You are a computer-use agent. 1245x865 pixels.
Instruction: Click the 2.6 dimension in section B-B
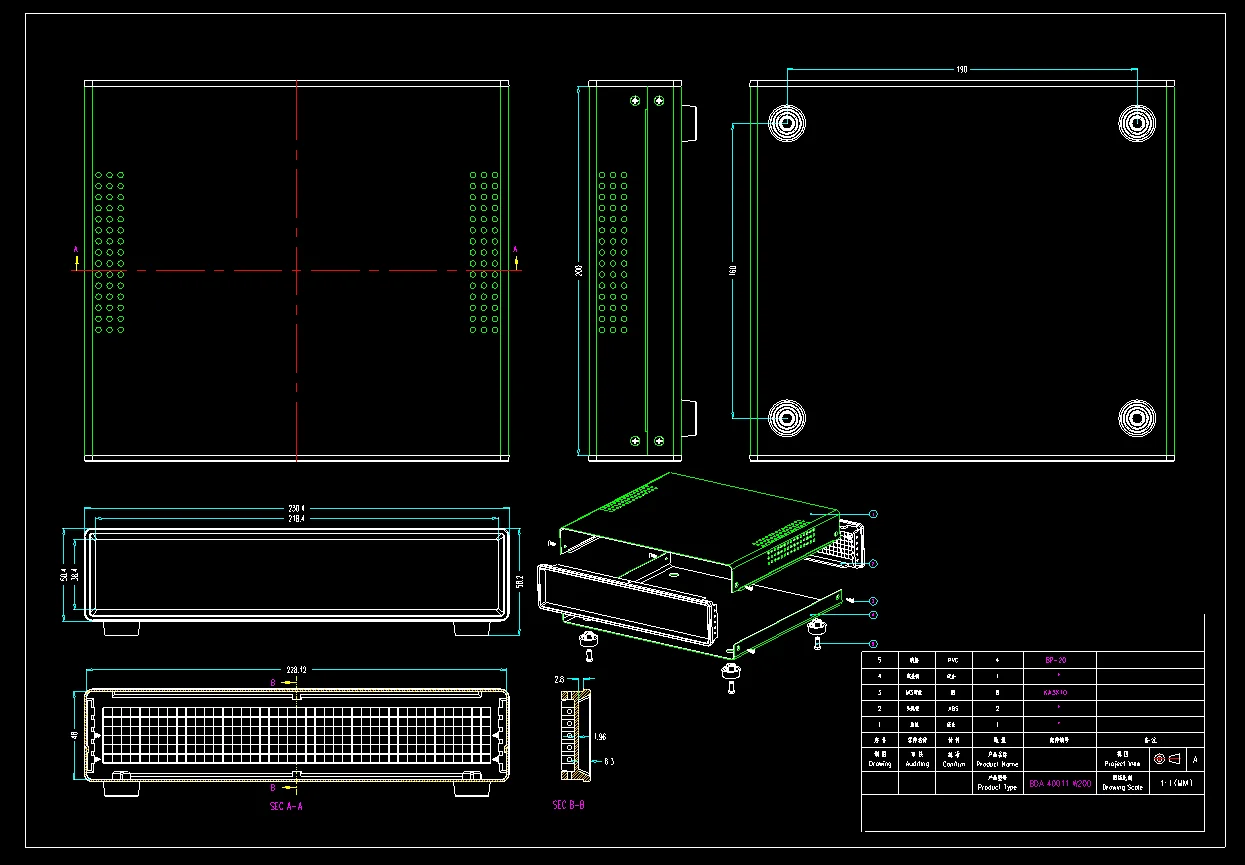tap(559, 679)
